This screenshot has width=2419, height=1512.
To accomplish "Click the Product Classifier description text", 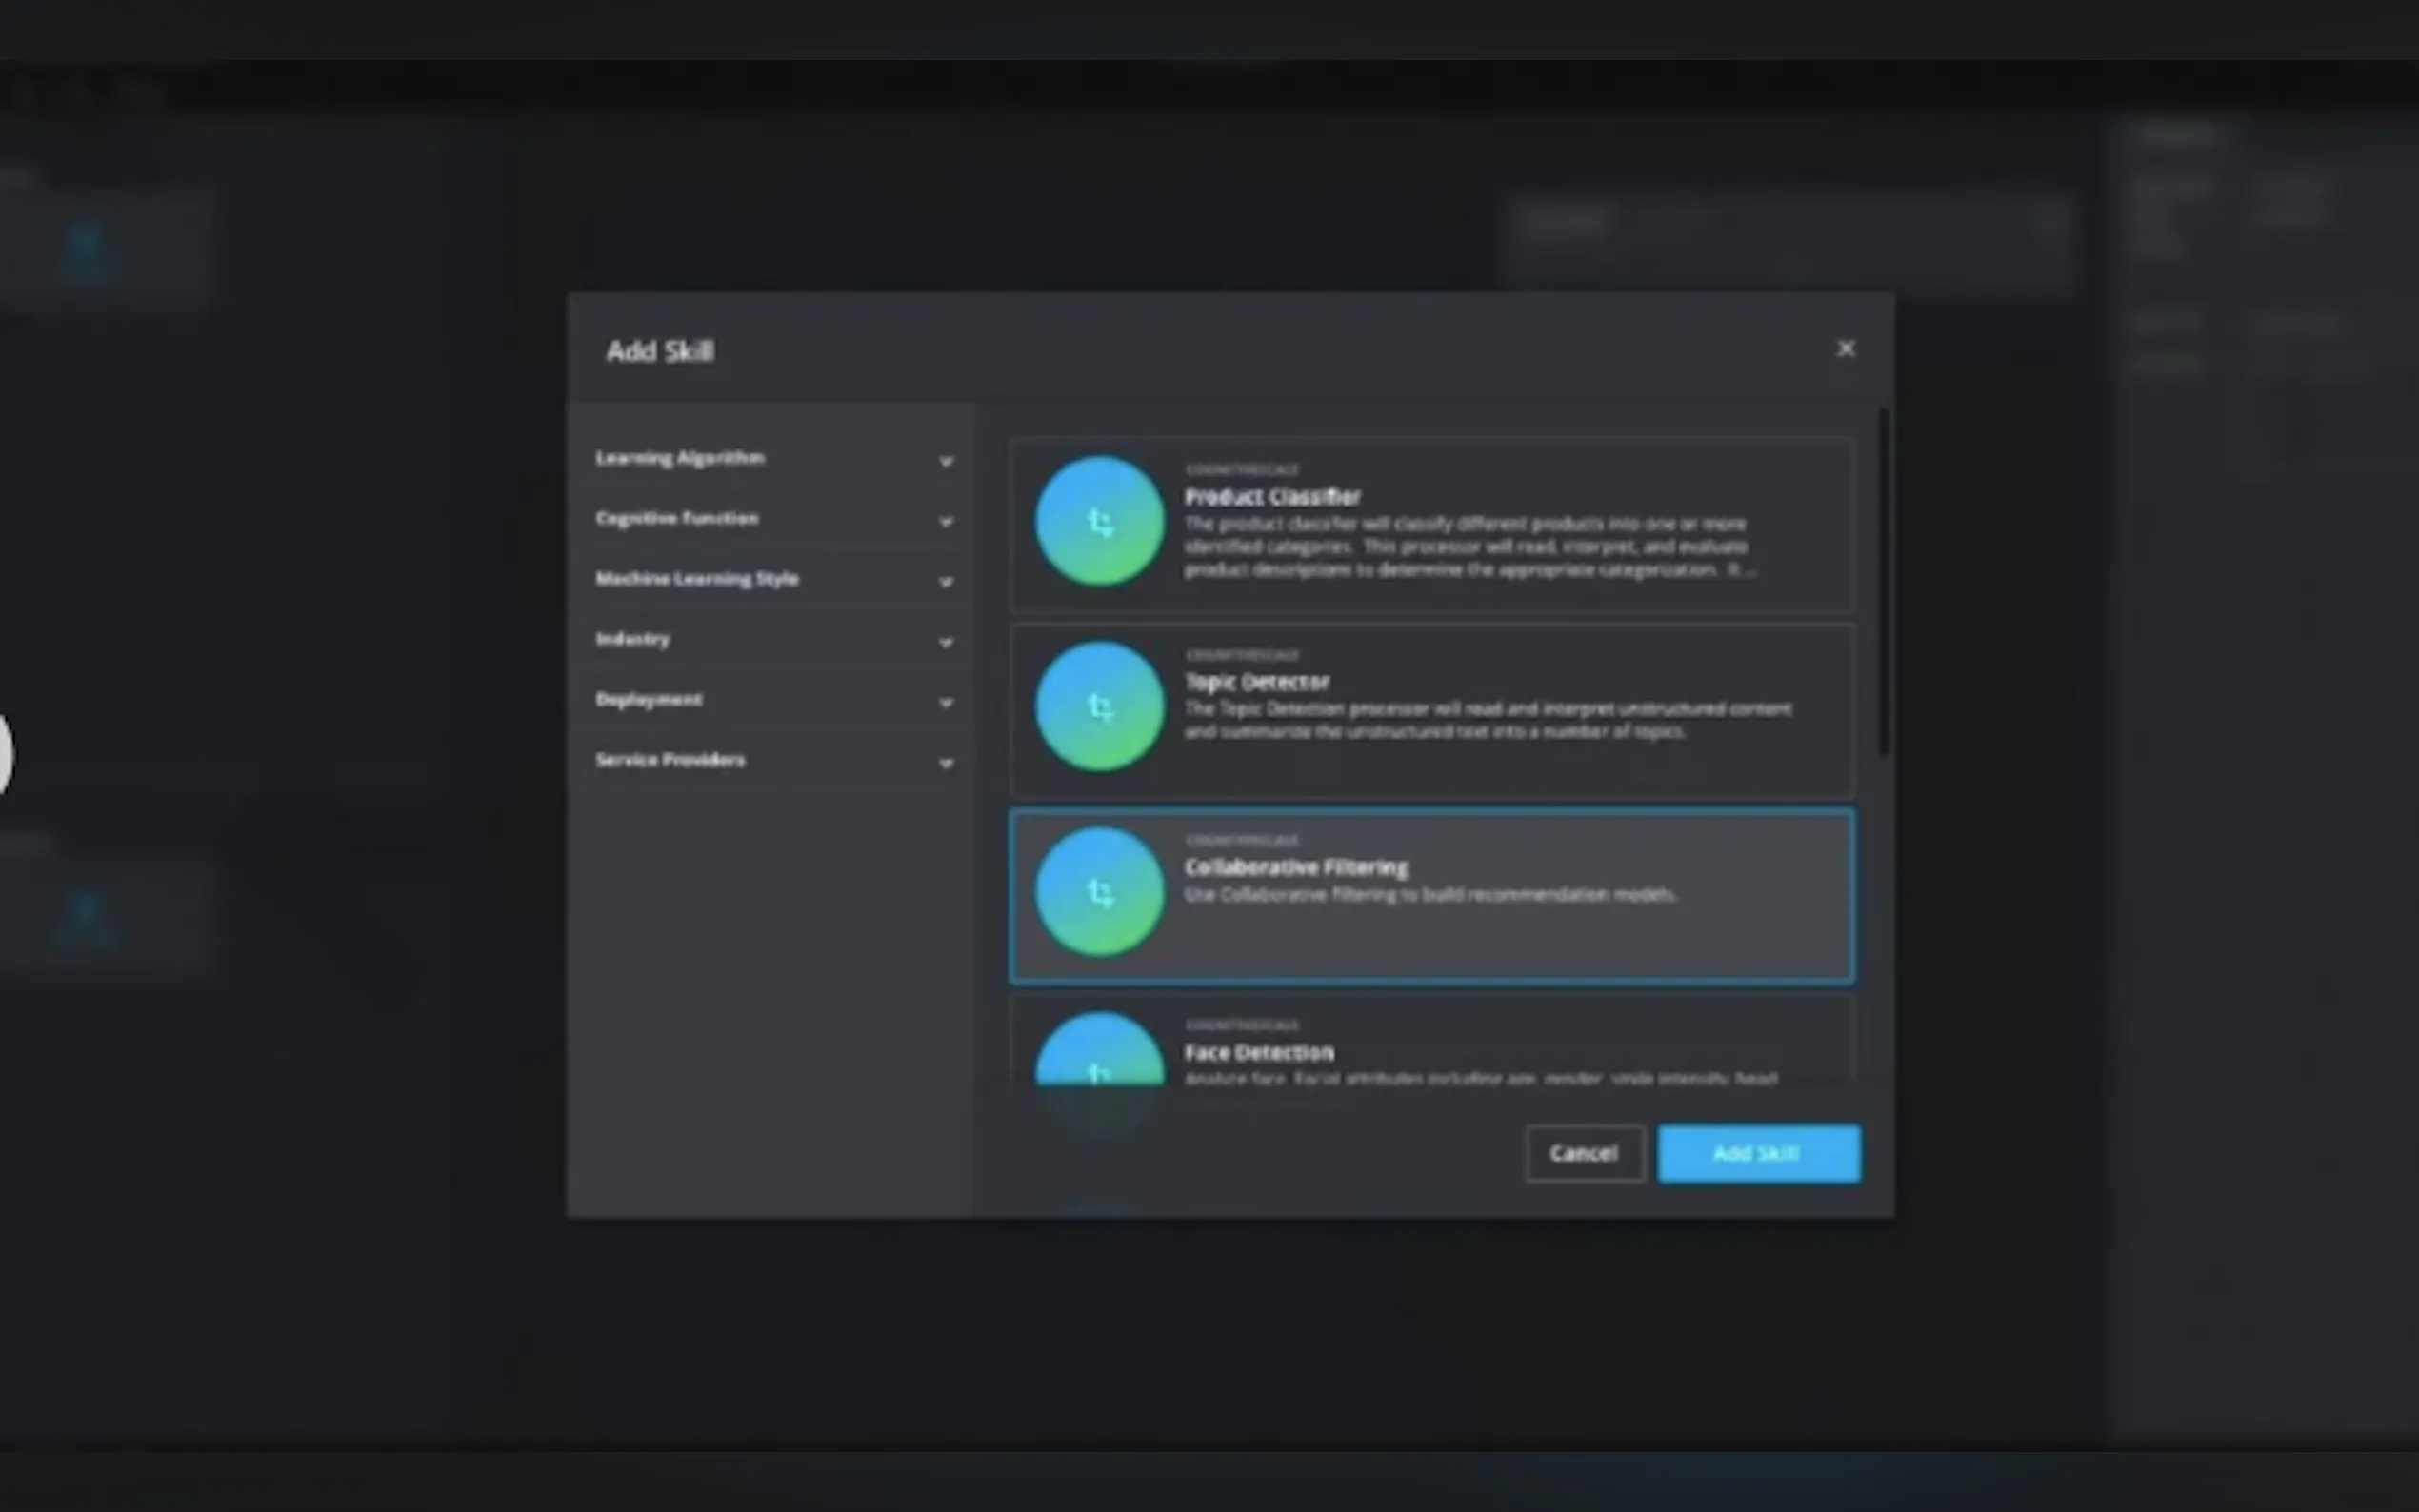I will [x=1466, y=547].
